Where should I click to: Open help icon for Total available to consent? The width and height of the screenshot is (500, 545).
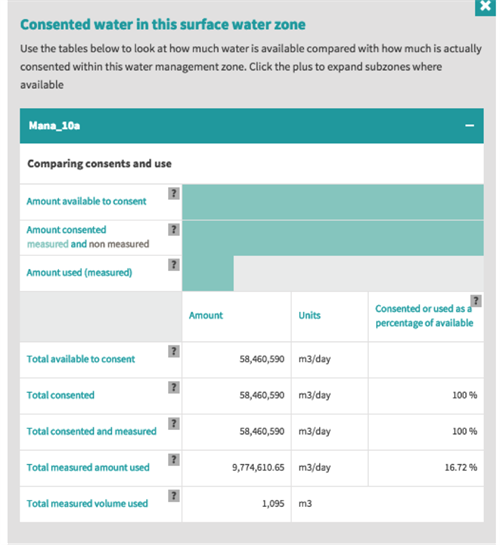click(x=174, y=351)
